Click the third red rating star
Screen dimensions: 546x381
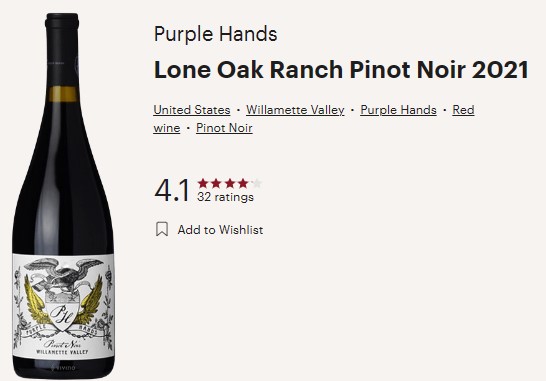[x=230, y=183]
